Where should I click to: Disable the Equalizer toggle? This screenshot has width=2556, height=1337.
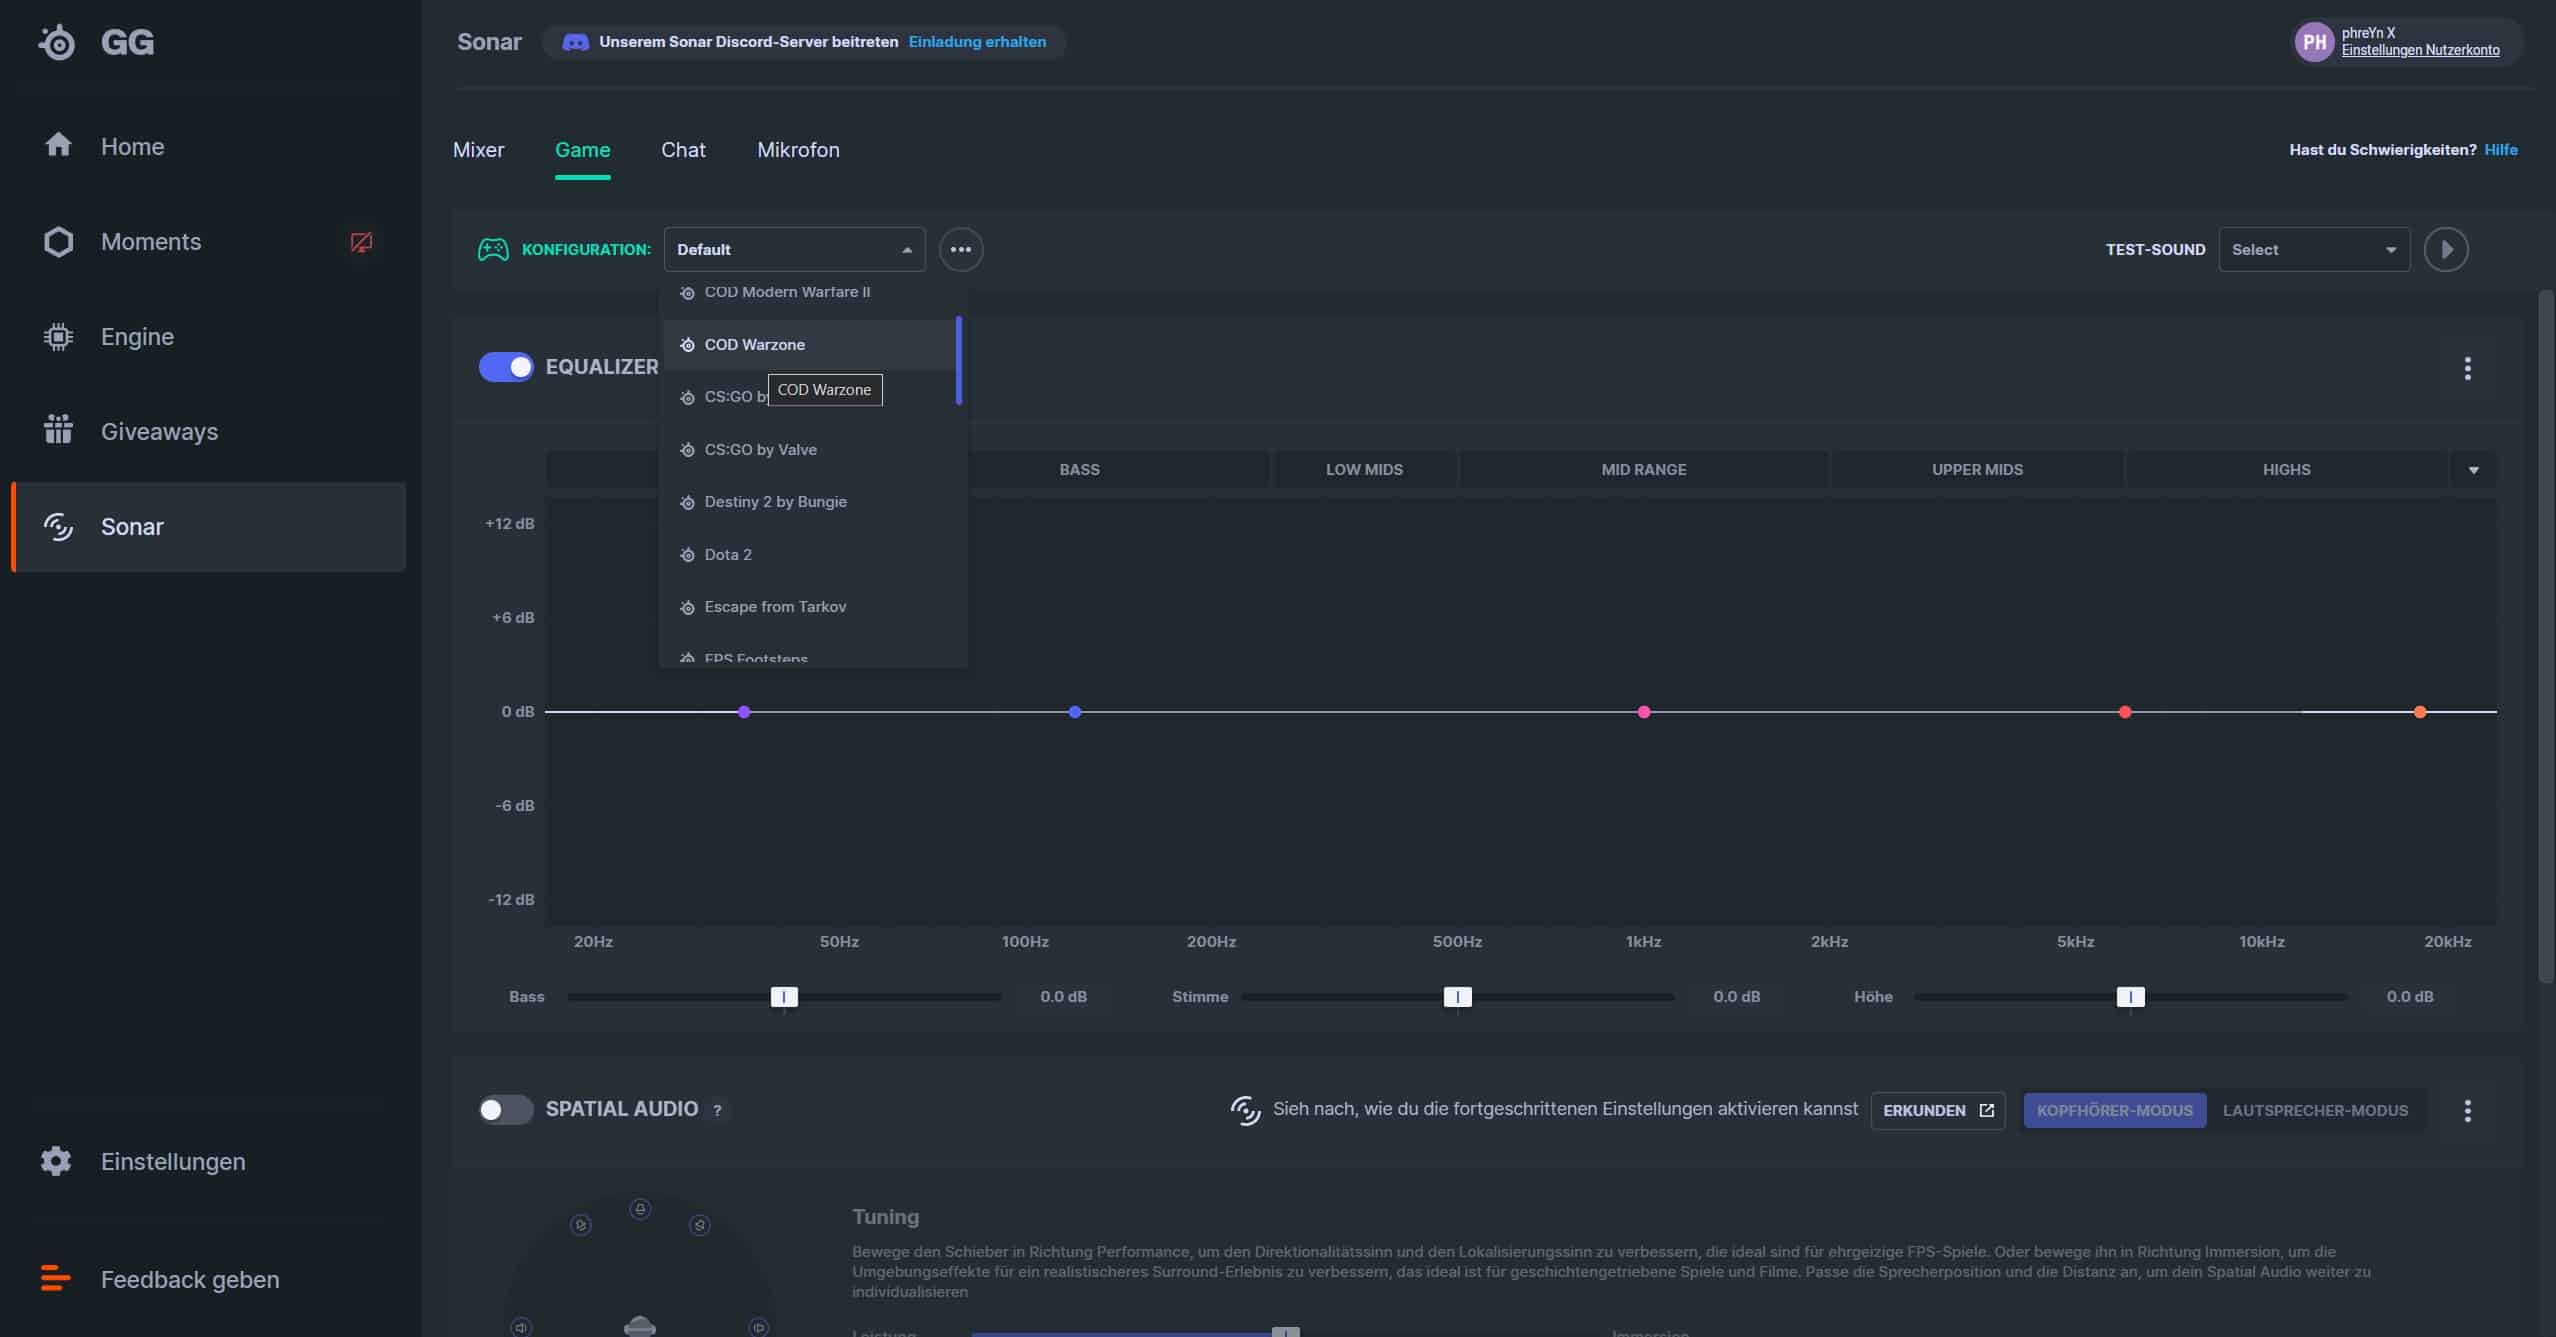(506, 367)
